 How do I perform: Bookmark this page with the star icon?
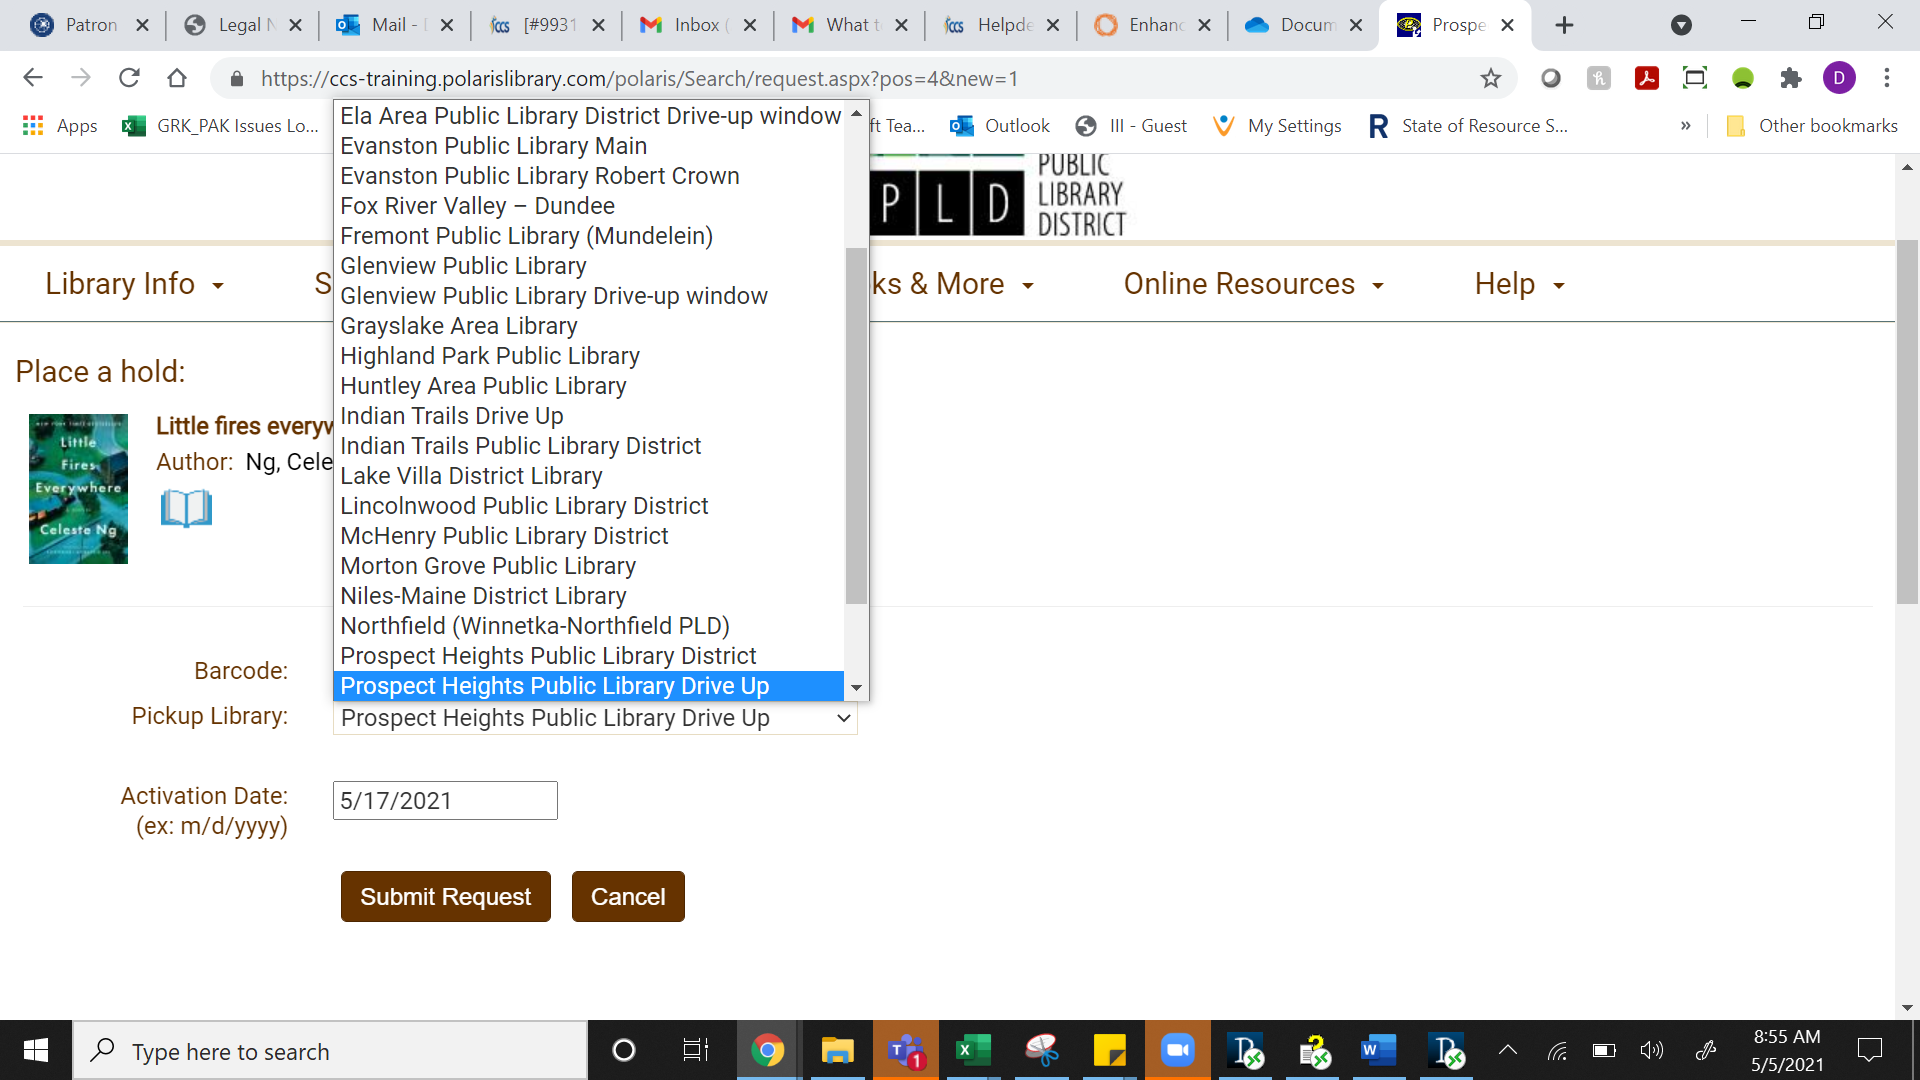[x=1490, y=78]
